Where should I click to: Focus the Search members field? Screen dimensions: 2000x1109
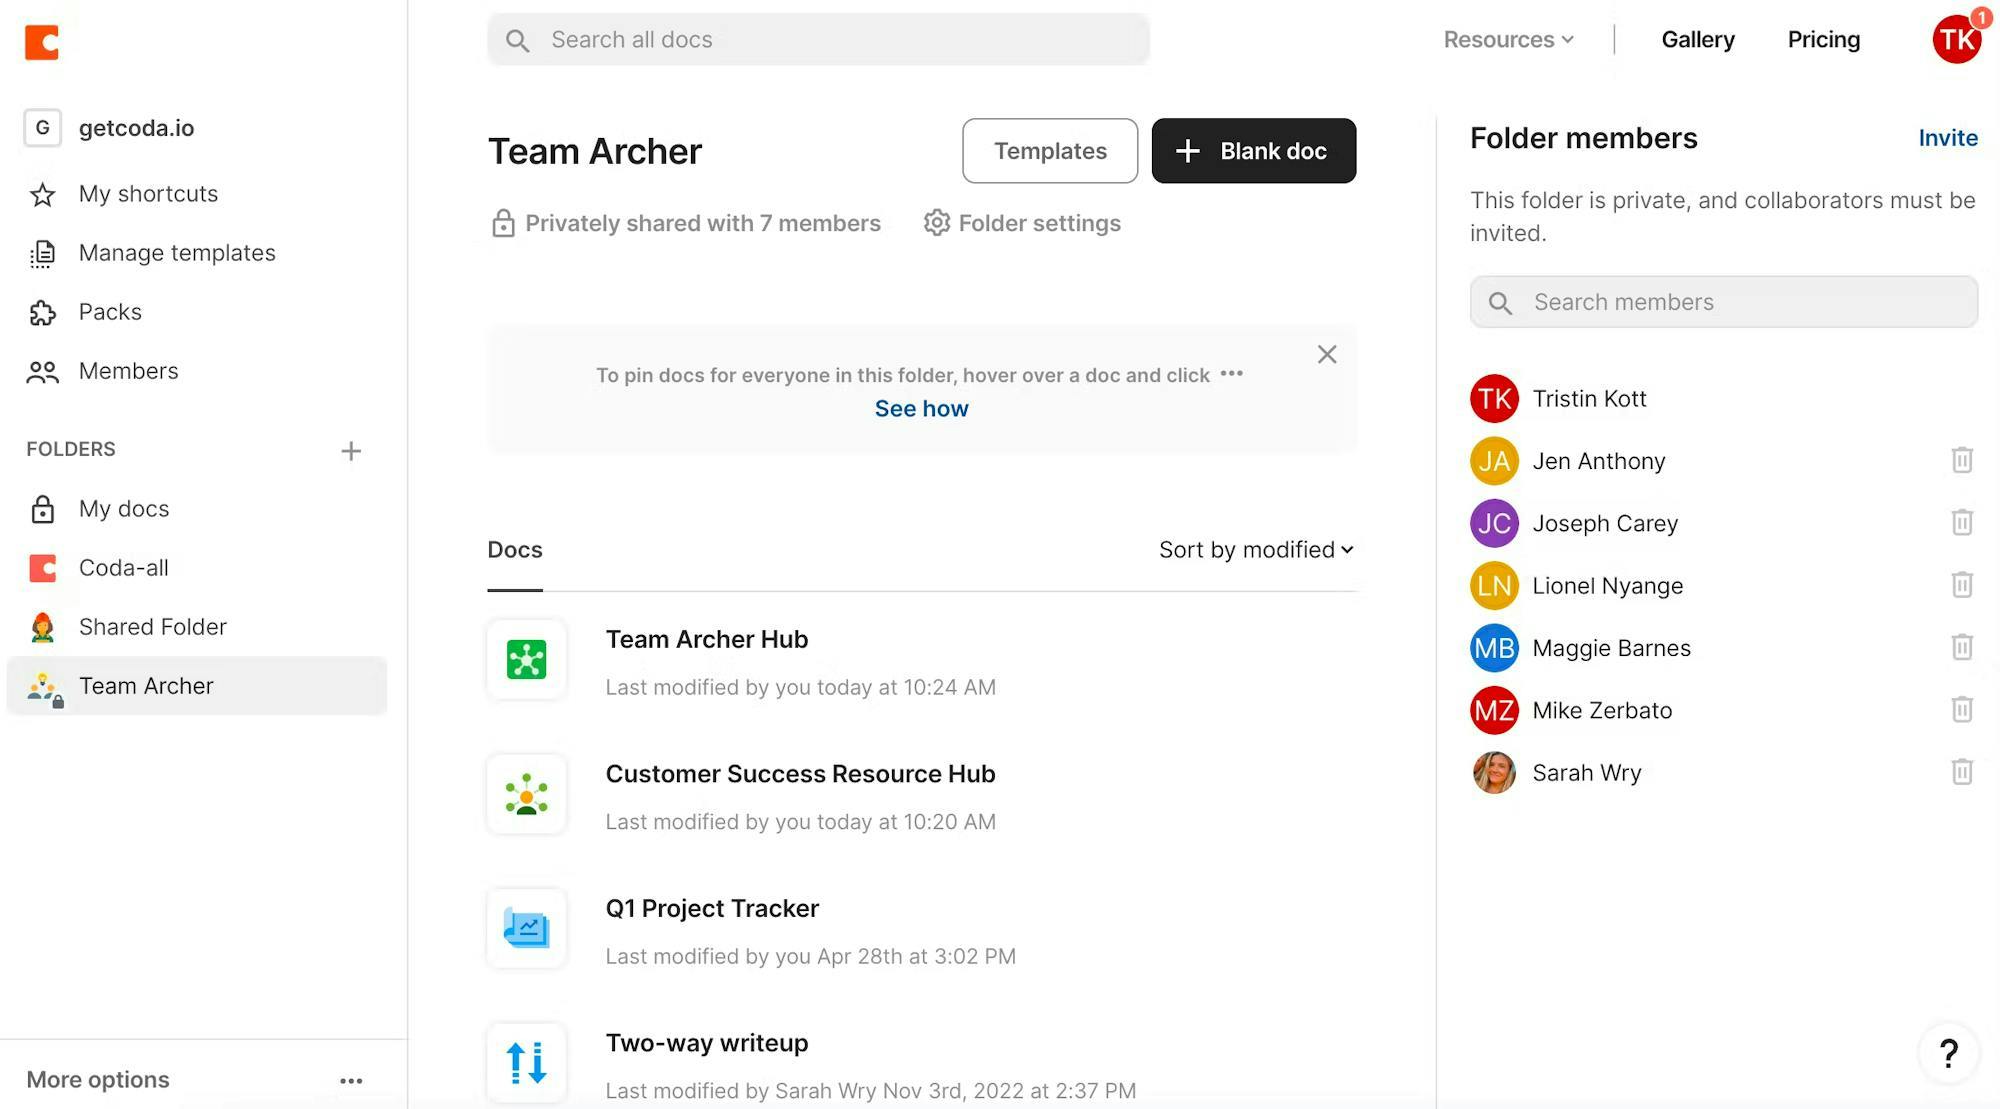pyautogui.click(x=1724, y=302)
